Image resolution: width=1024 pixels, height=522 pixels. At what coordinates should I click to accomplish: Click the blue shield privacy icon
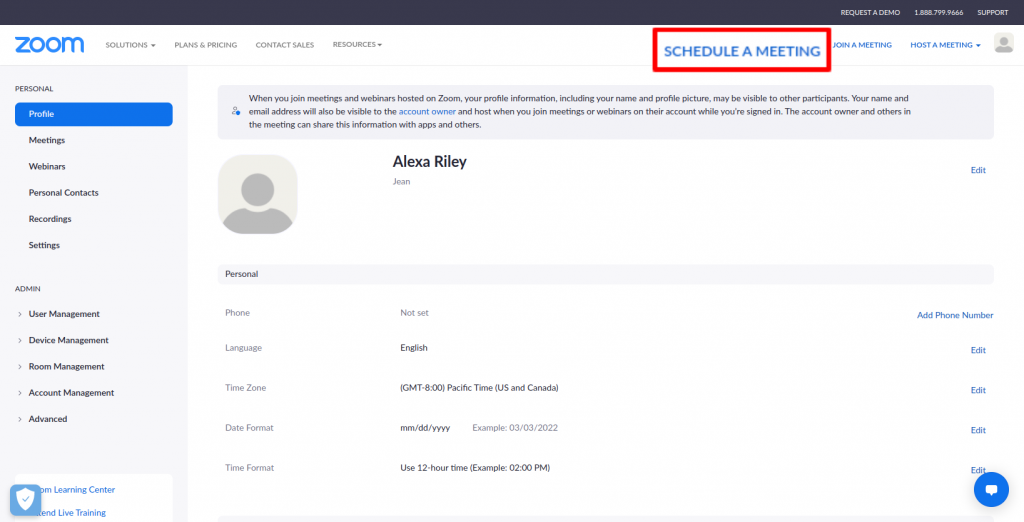25,499
